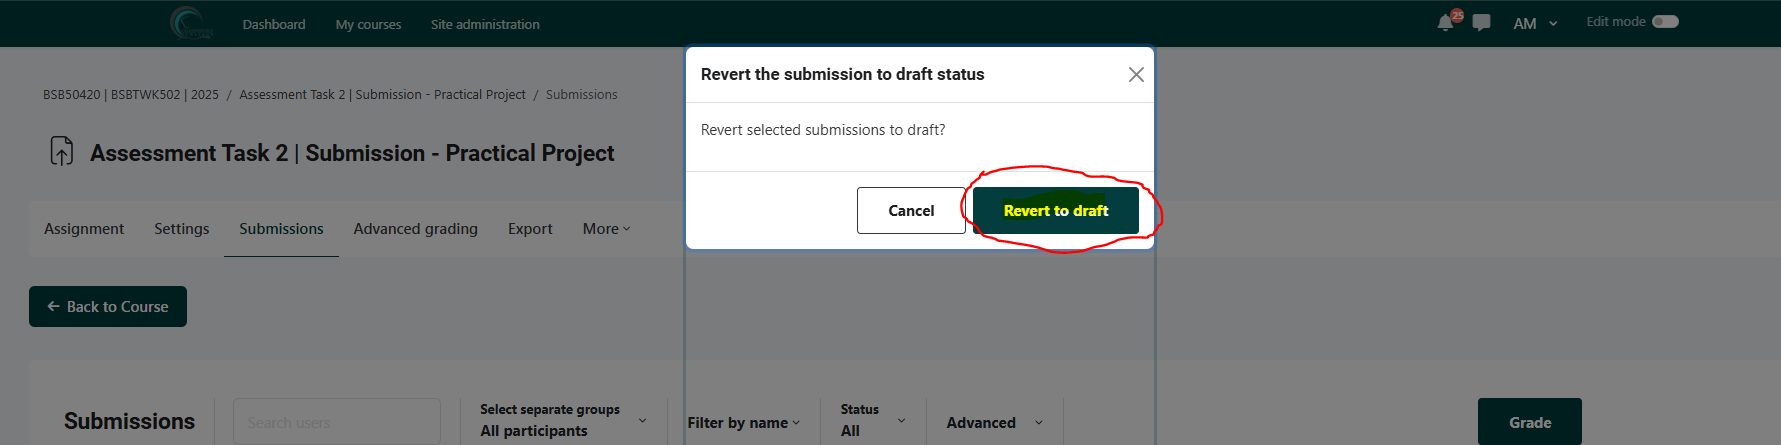1781x445 pixels.
Task: Open the messaging chat bubble icon
Action: pos(1482,23)
